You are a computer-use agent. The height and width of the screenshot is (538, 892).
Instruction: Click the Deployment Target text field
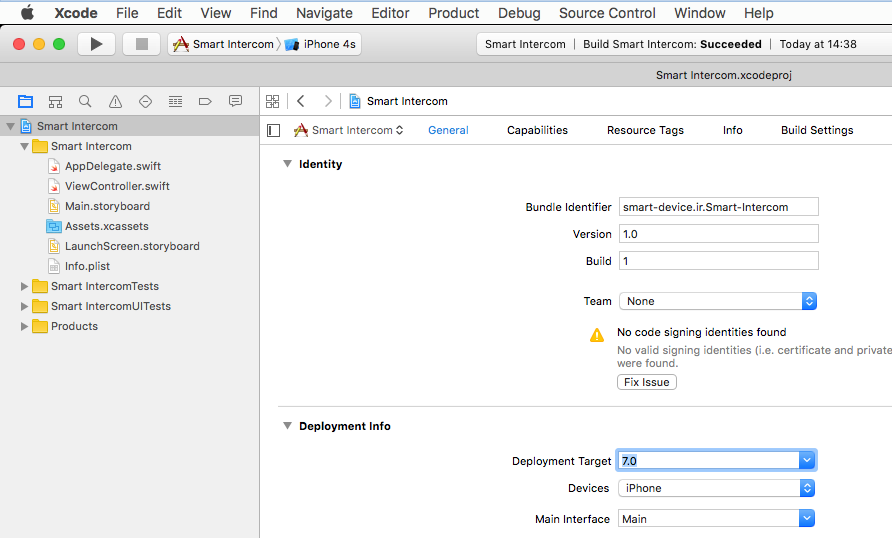[708, 460]
